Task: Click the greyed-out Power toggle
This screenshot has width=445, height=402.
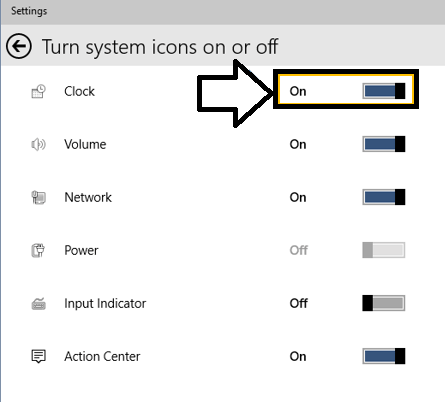Action: [384, 250]
